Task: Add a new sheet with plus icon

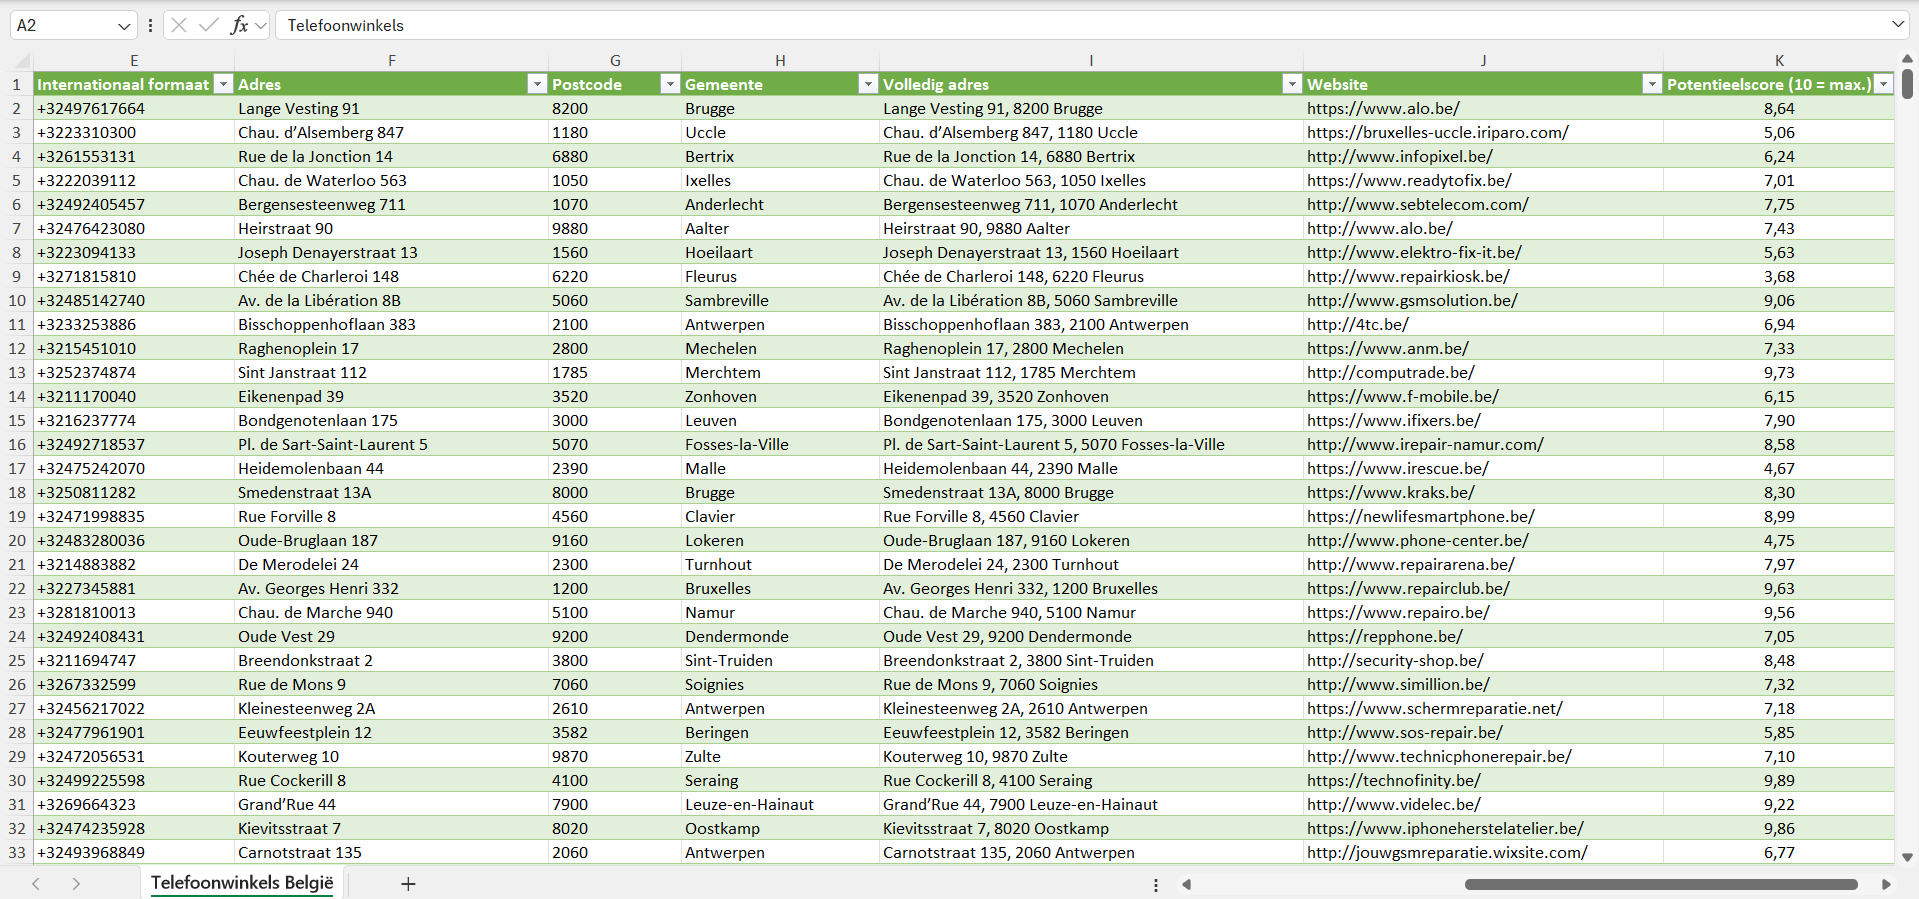Action: (408, 884)
